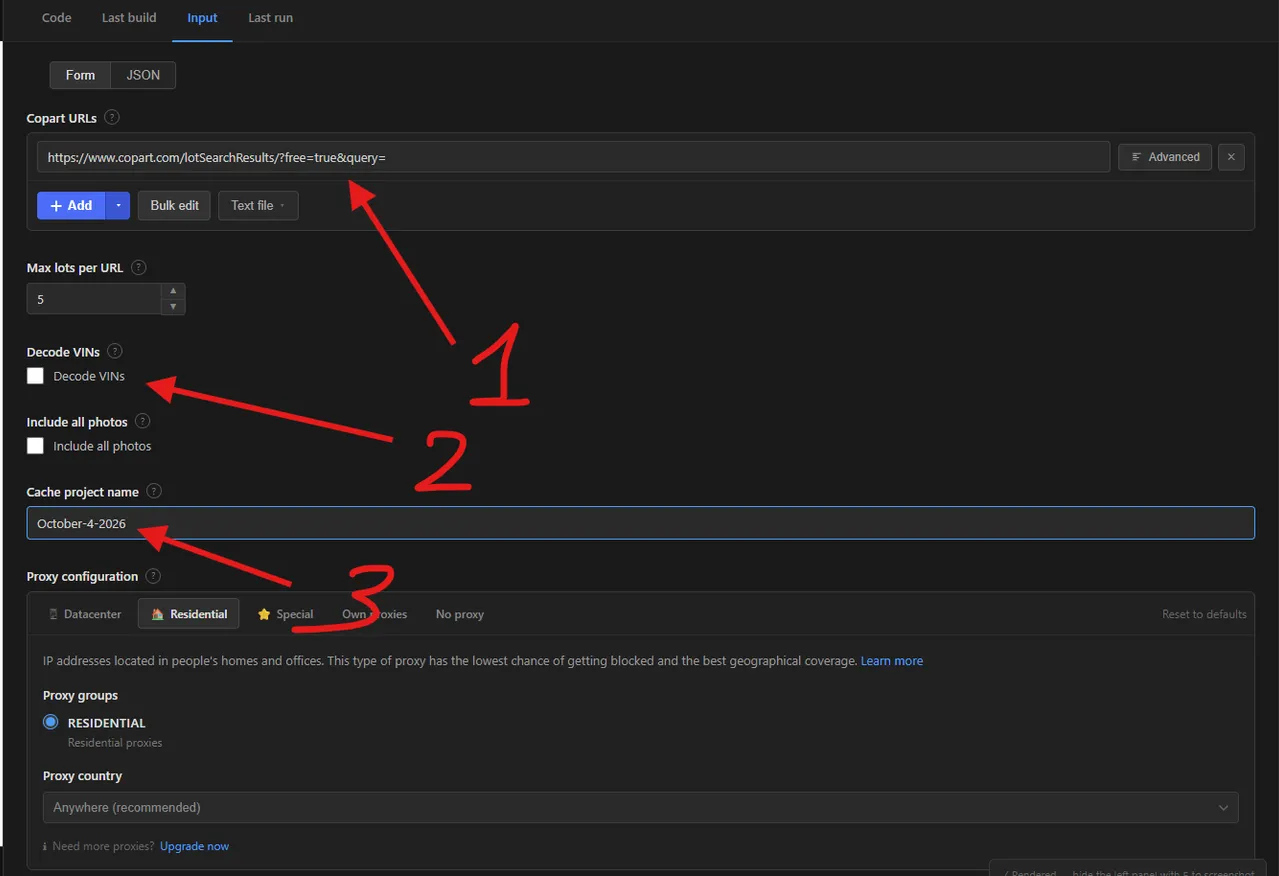
Task: Open the Code tab
Action: (56, 18)
